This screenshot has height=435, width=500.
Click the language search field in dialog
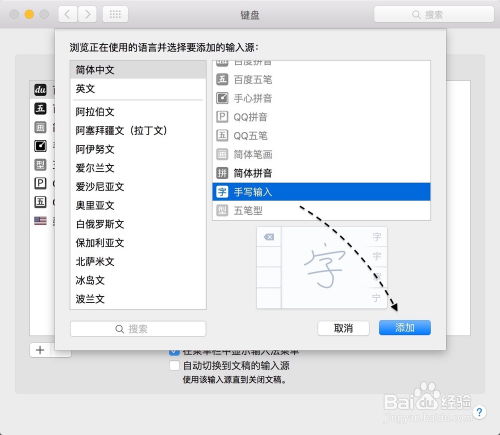(138, 329)
